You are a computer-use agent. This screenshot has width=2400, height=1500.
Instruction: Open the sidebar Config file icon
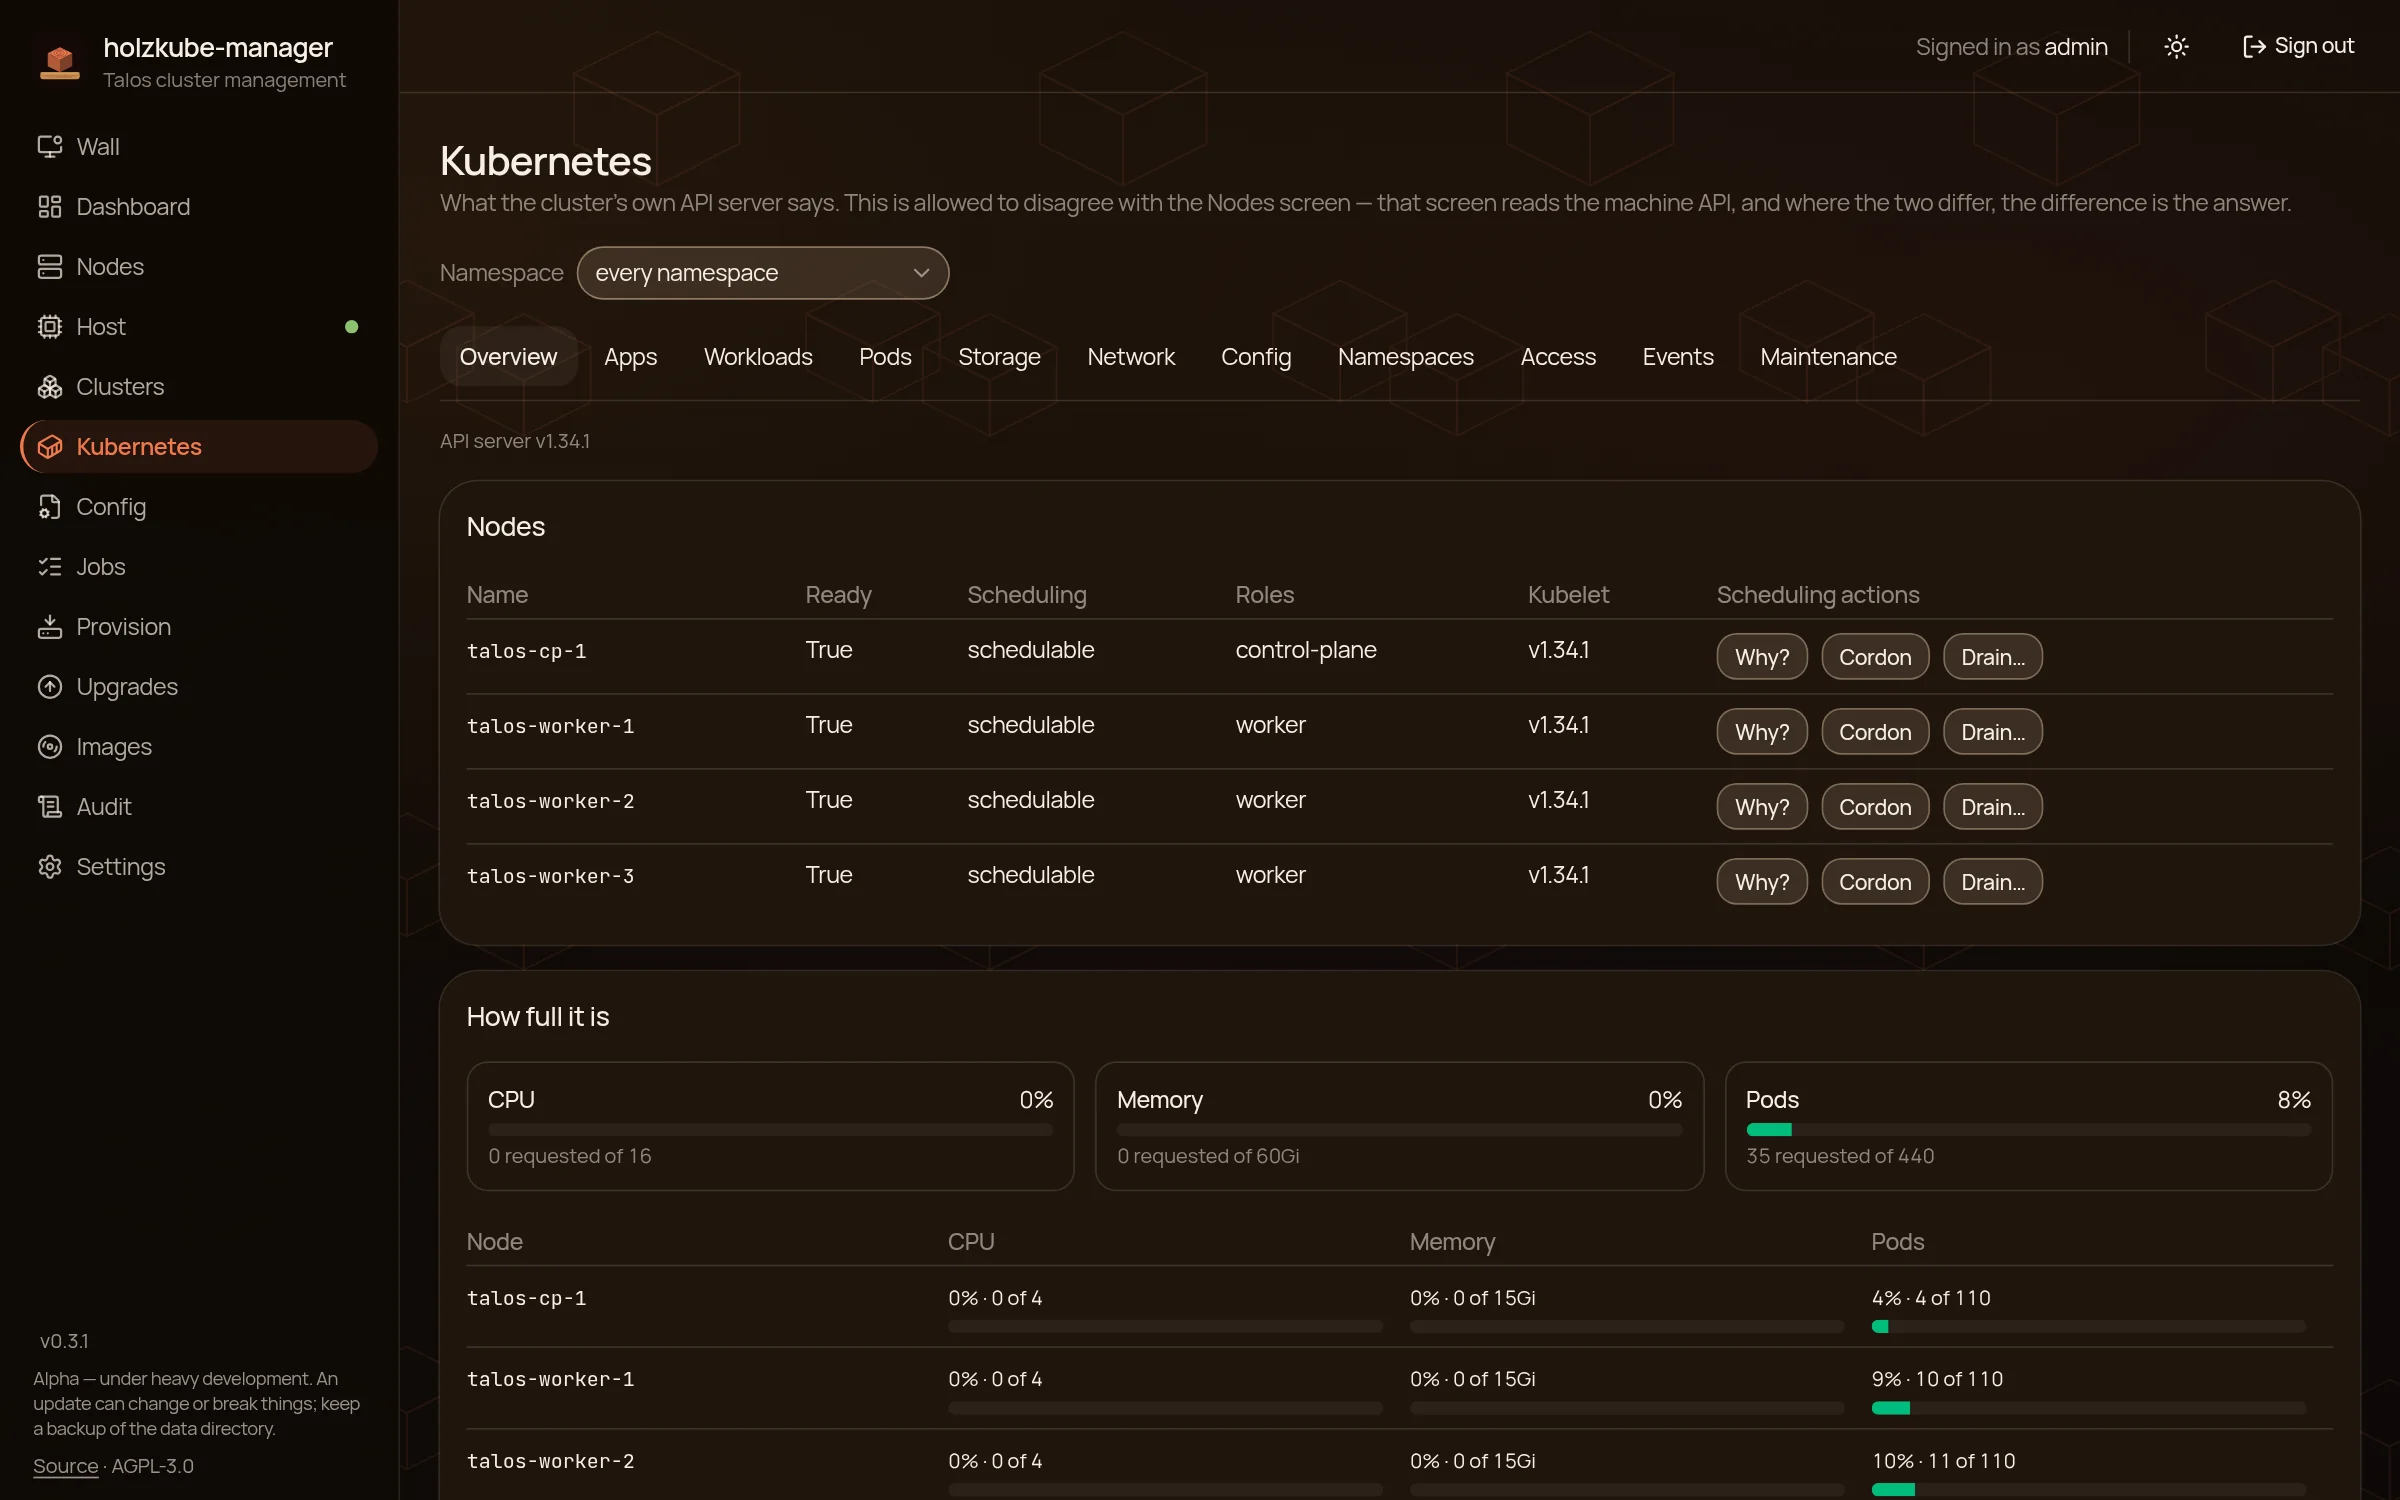pos(50,507)
